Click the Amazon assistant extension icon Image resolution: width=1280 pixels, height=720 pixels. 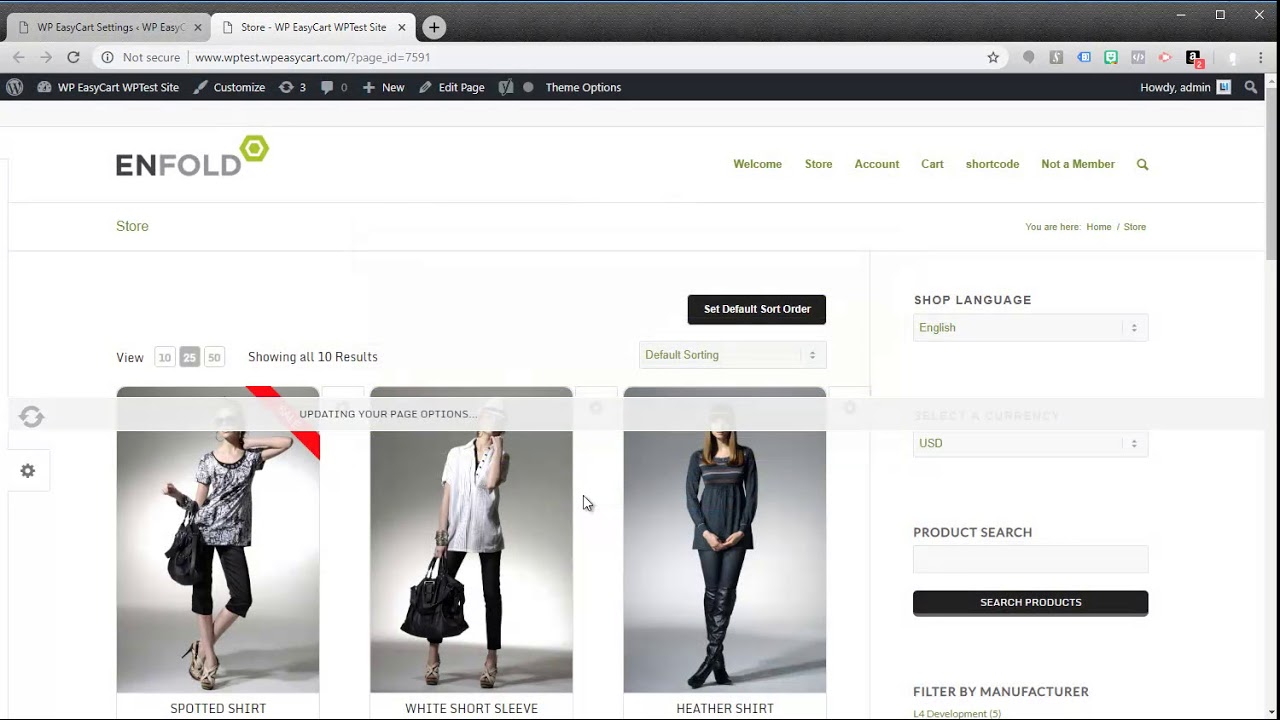[1193, 58]
